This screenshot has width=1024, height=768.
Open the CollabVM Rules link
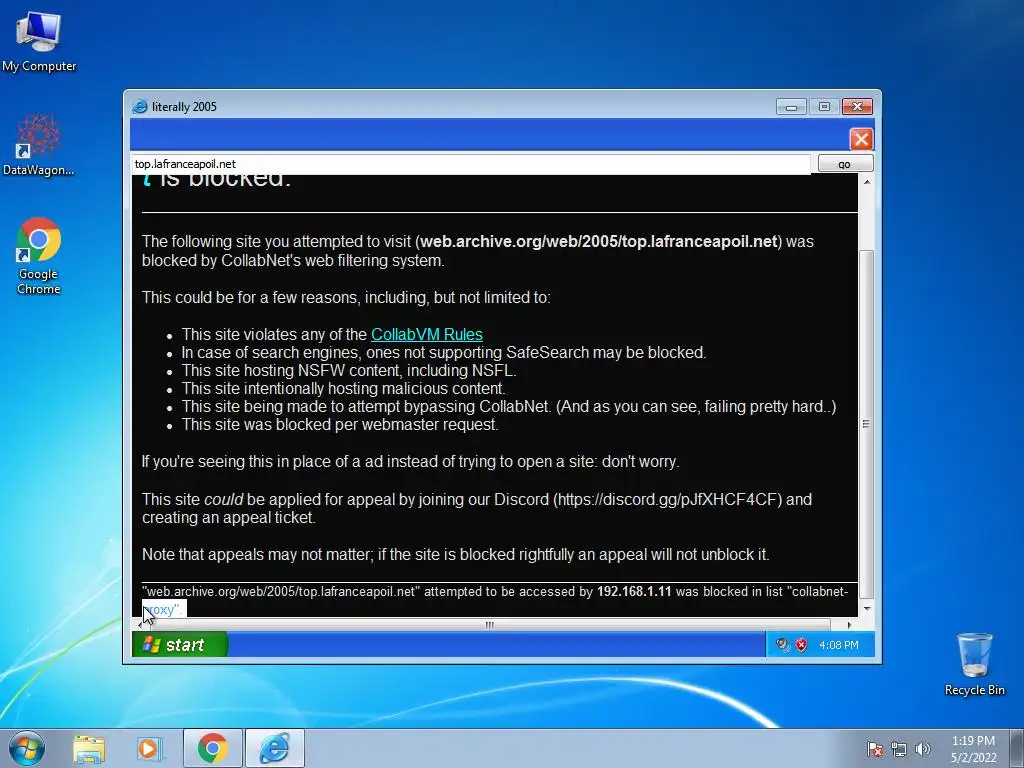pyautogui.click(x=426, y=334)
